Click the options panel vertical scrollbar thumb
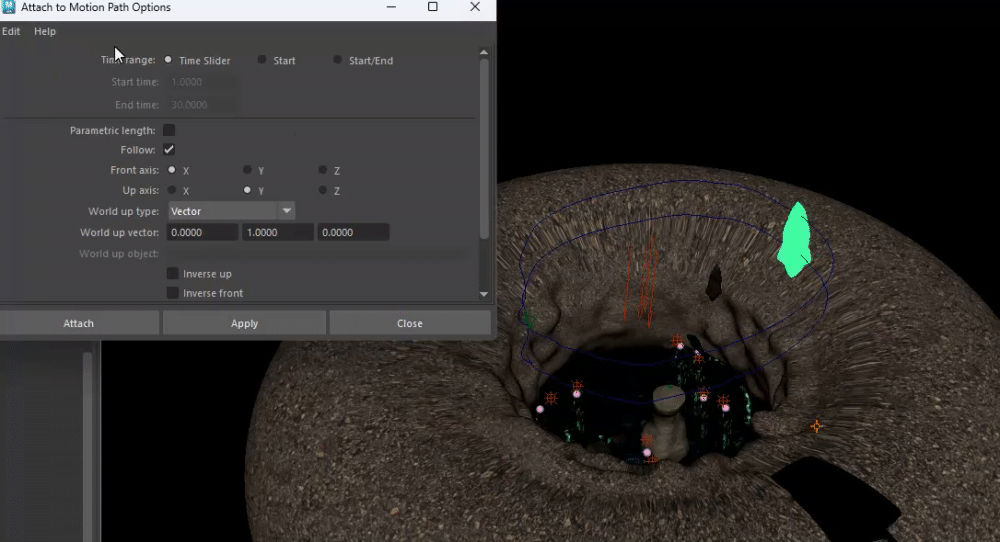The image size is (1000, 542). point(483,149)
